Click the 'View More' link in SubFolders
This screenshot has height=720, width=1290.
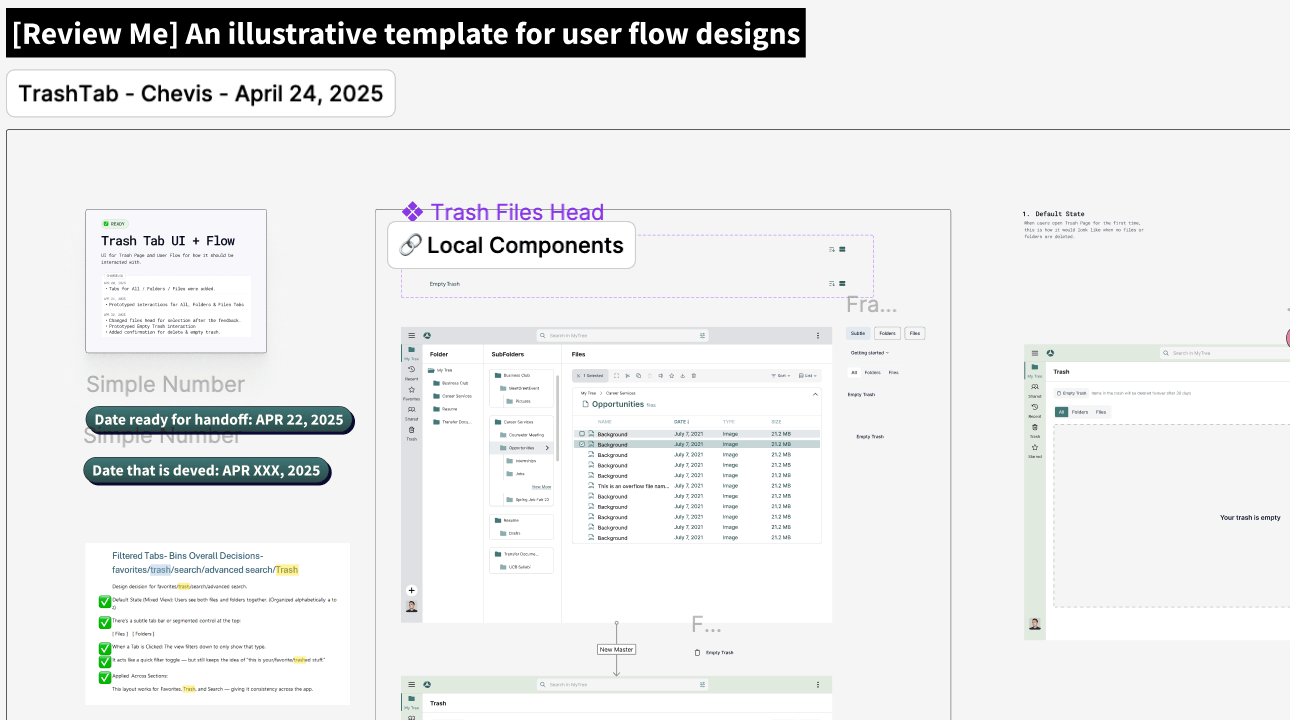[541, 487]
